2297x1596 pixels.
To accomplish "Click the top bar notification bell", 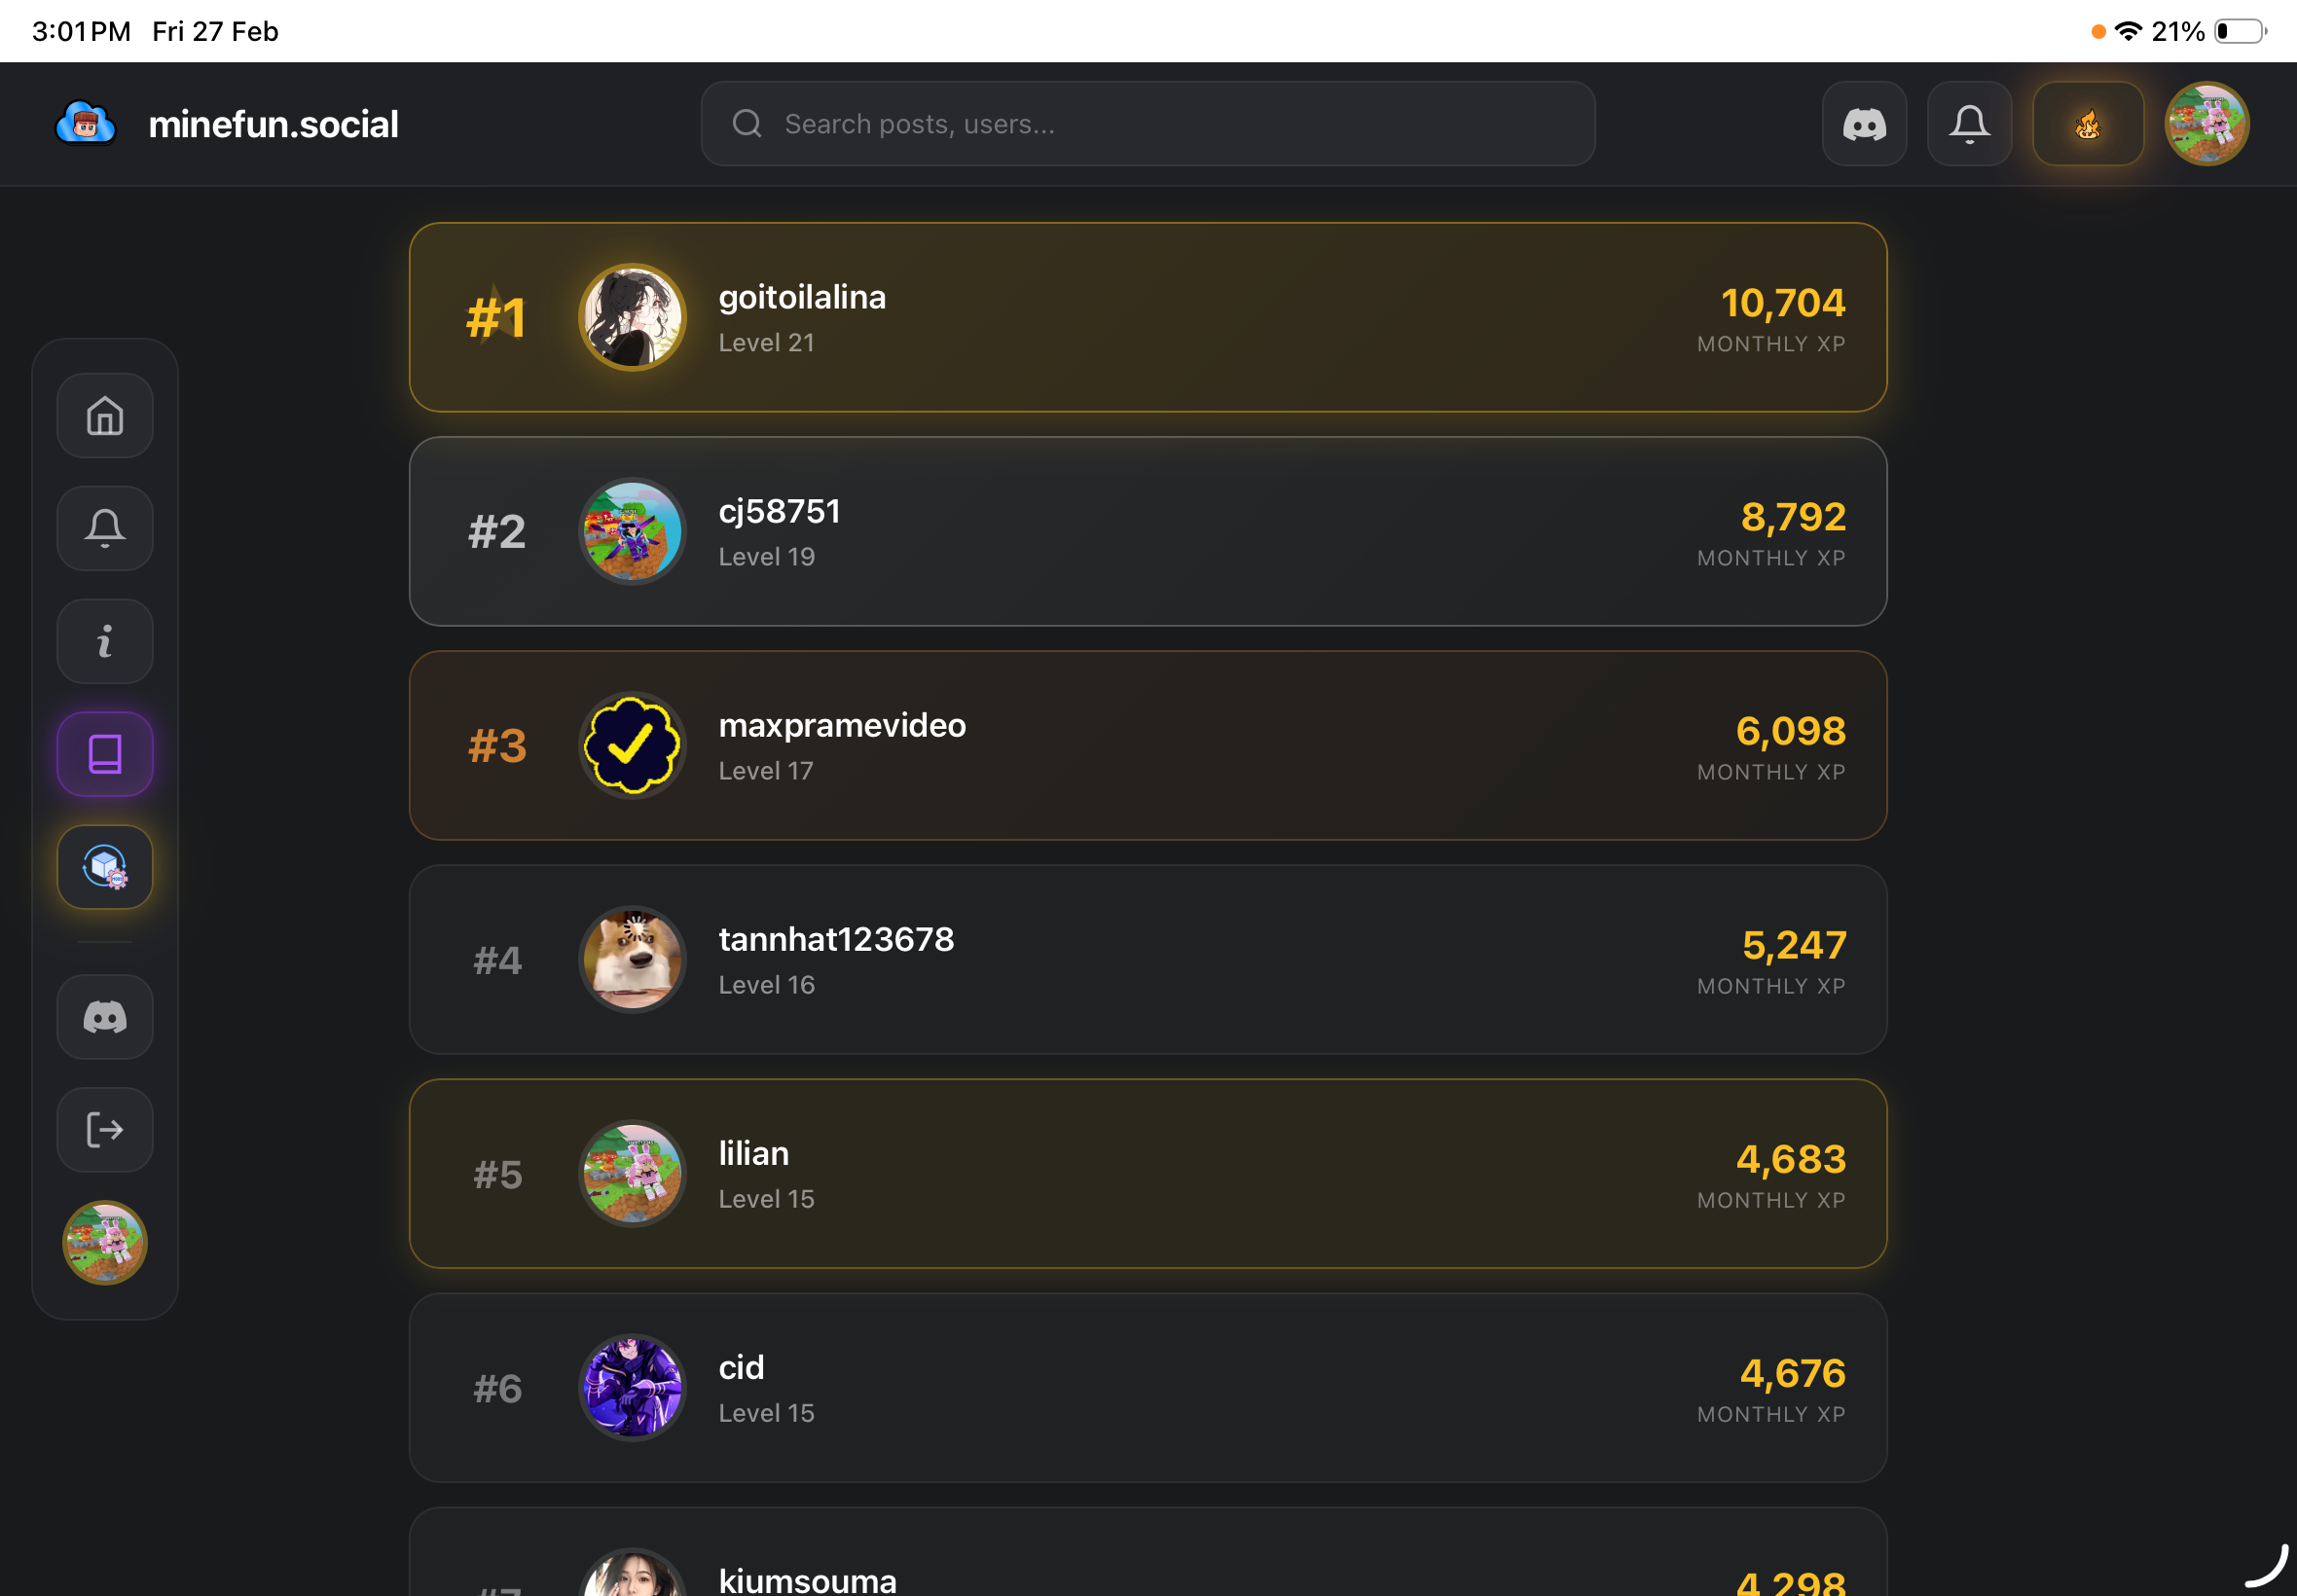I will [1969, 124].
